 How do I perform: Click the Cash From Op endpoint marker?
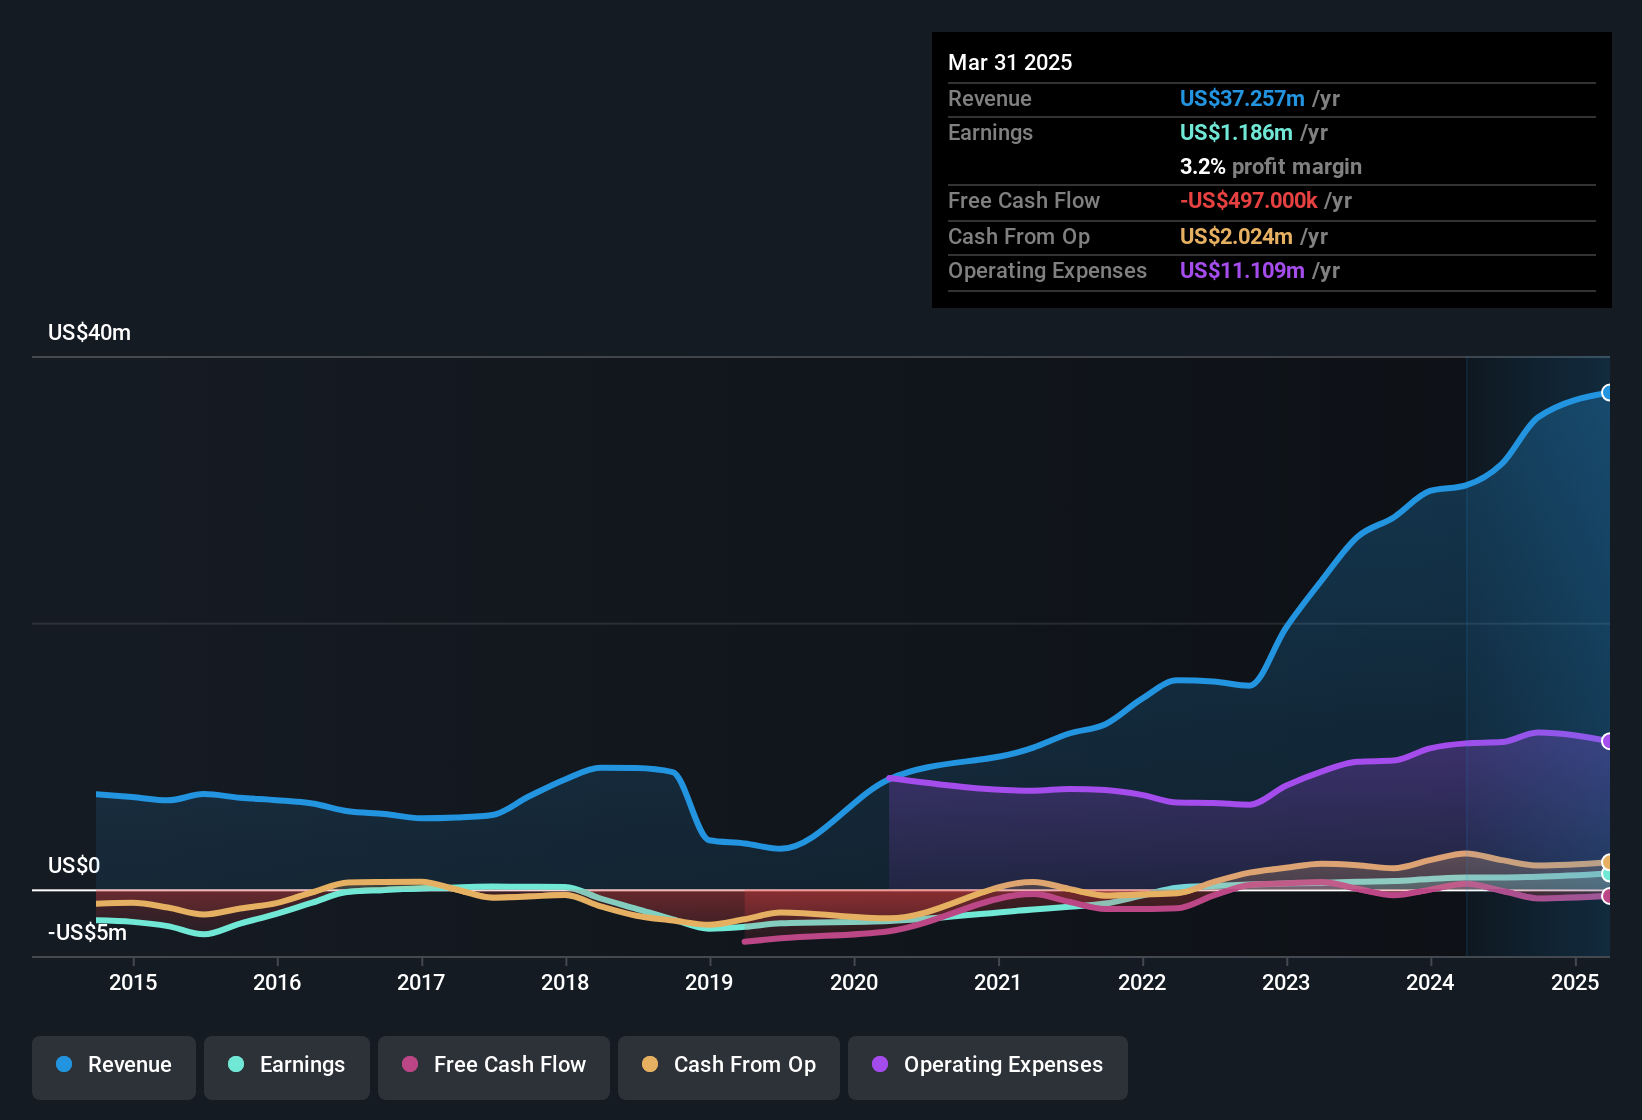tap(1607, 862)
